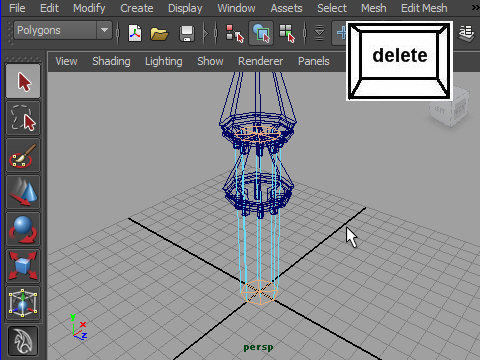Expand the hidden menus double-arrow
Image resolution: width=480 pixels, height=360 pixels.
[x=476, y=8]
